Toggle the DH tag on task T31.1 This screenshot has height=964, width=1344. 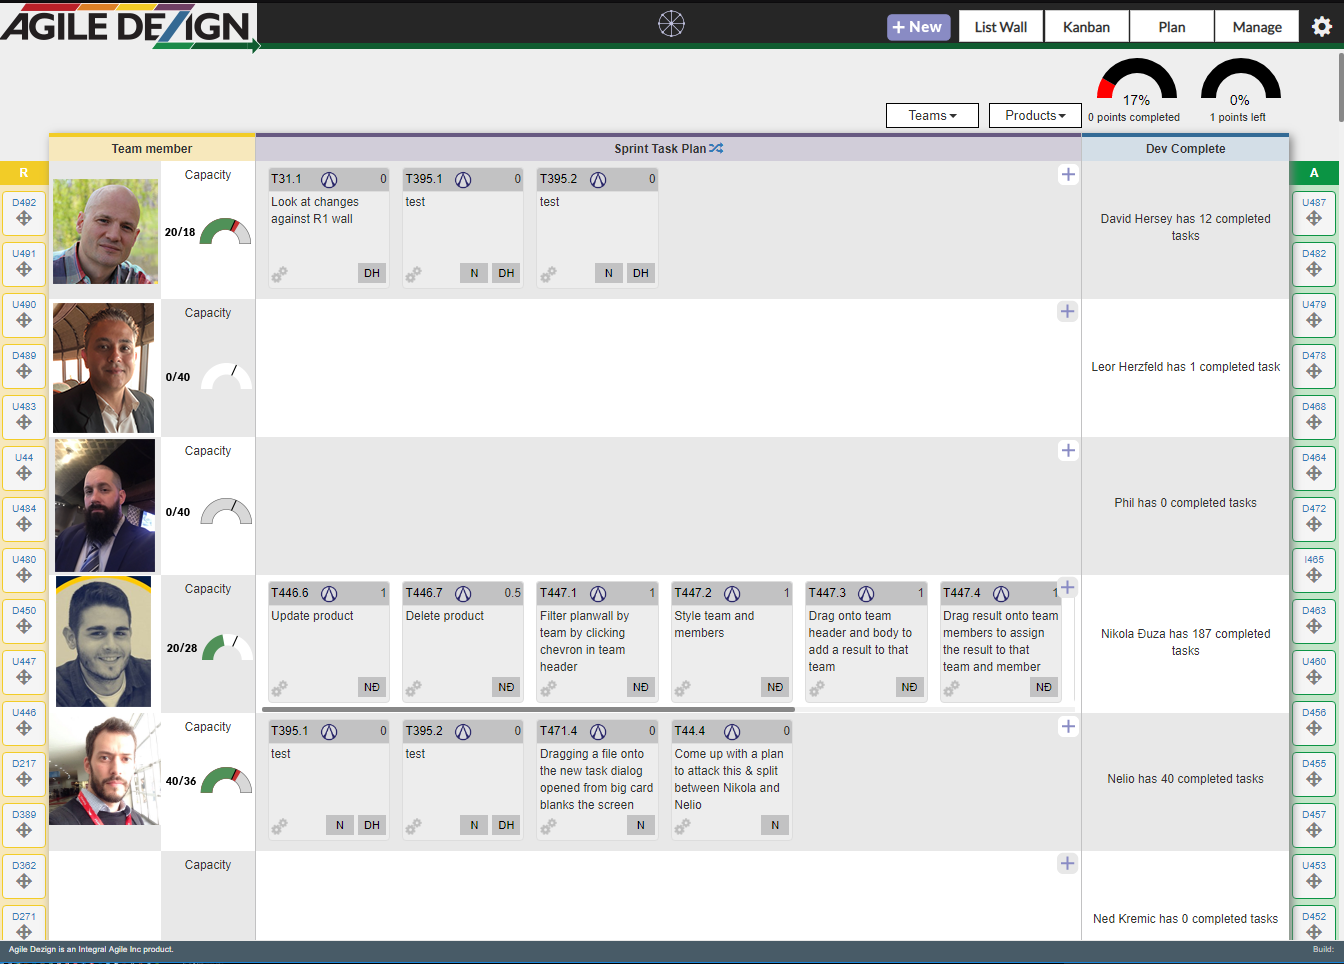[x=372, y=273]
